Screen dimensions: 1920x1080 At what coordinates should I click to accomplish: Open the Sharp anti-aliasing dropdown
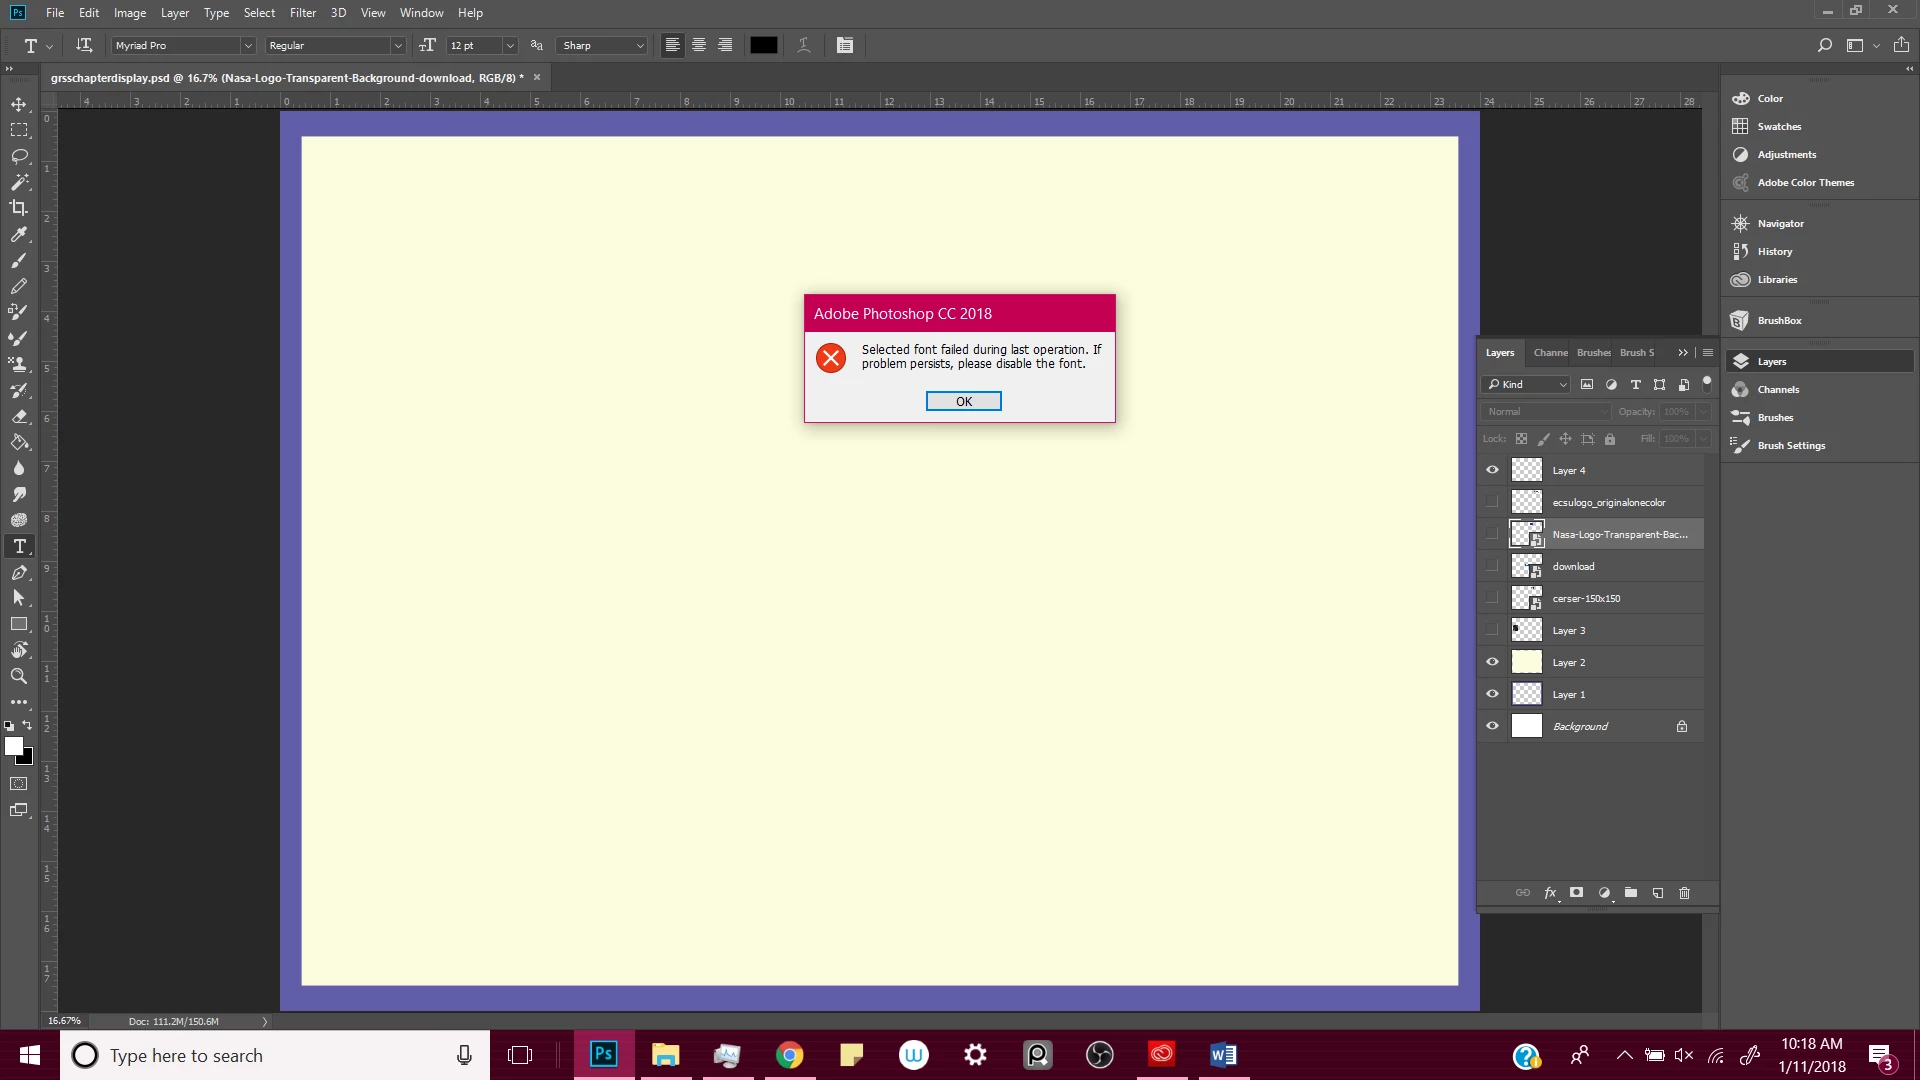click(x=640, y=45)
